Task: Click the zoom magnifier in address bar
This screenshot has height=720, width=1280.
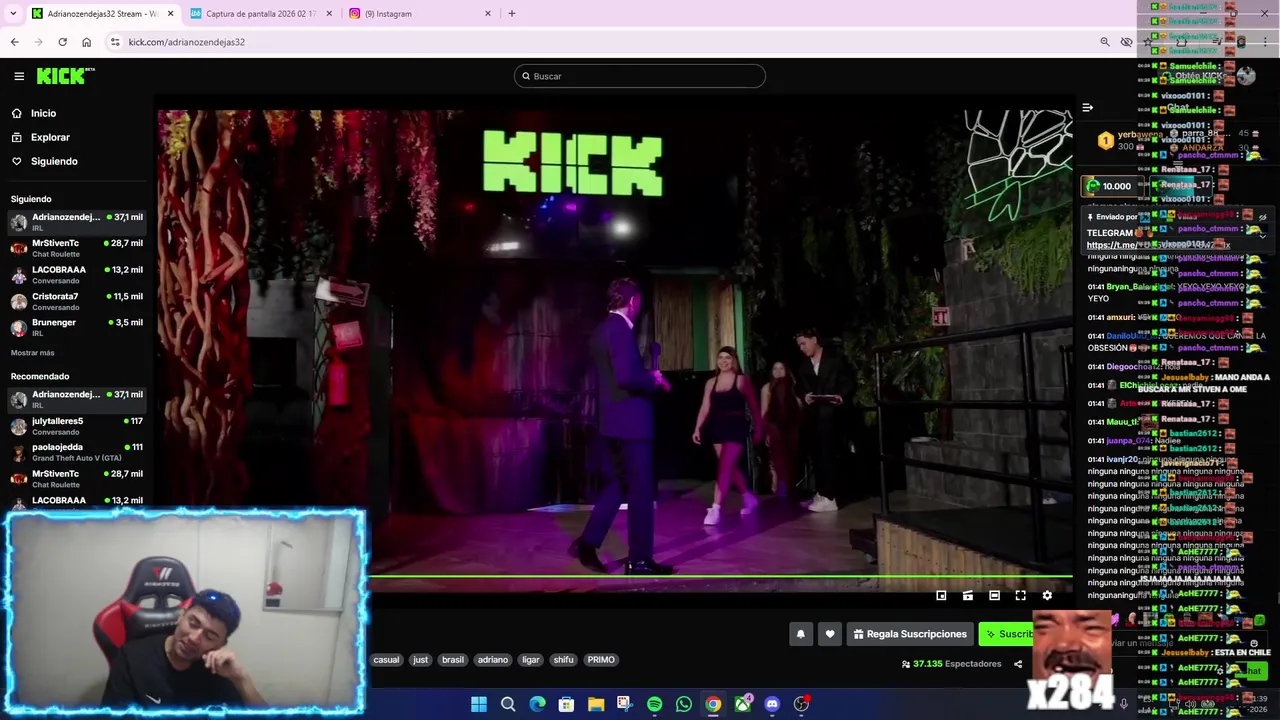Action: pos(1104,42)
